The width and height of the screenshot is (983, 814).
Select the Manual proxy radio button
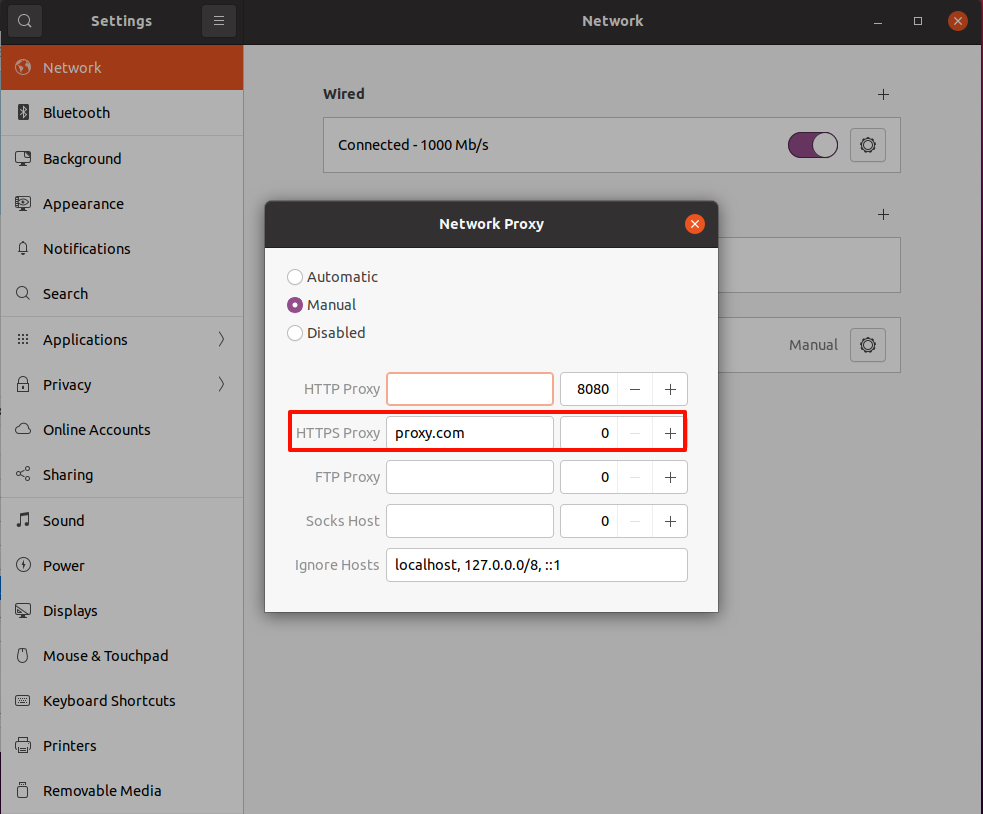[295, 305]
